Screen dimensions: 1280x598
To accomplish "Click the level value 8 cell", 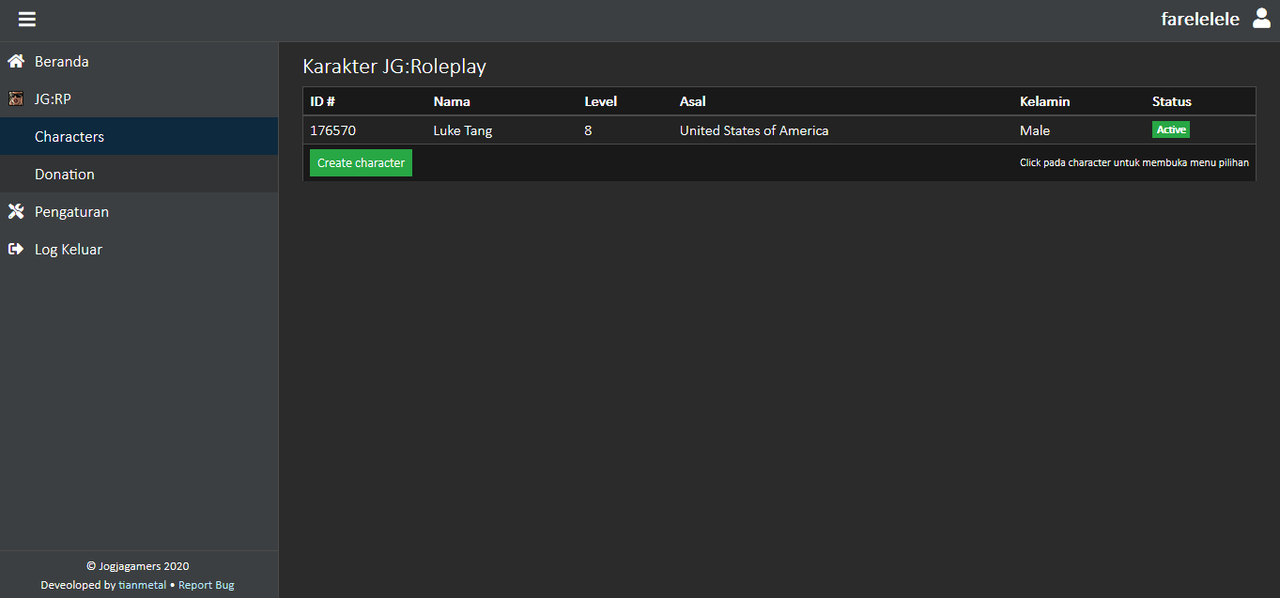I will (588, 130).
